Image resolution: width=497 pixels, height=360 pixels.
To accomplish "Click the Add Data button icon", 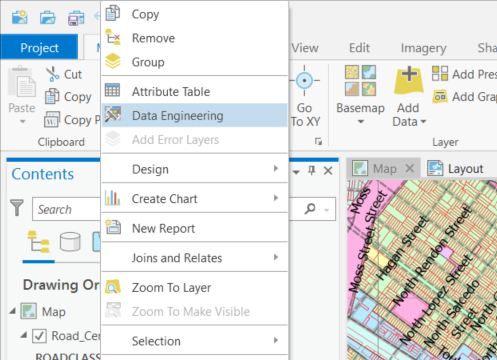I will click(x=409, y=80).
